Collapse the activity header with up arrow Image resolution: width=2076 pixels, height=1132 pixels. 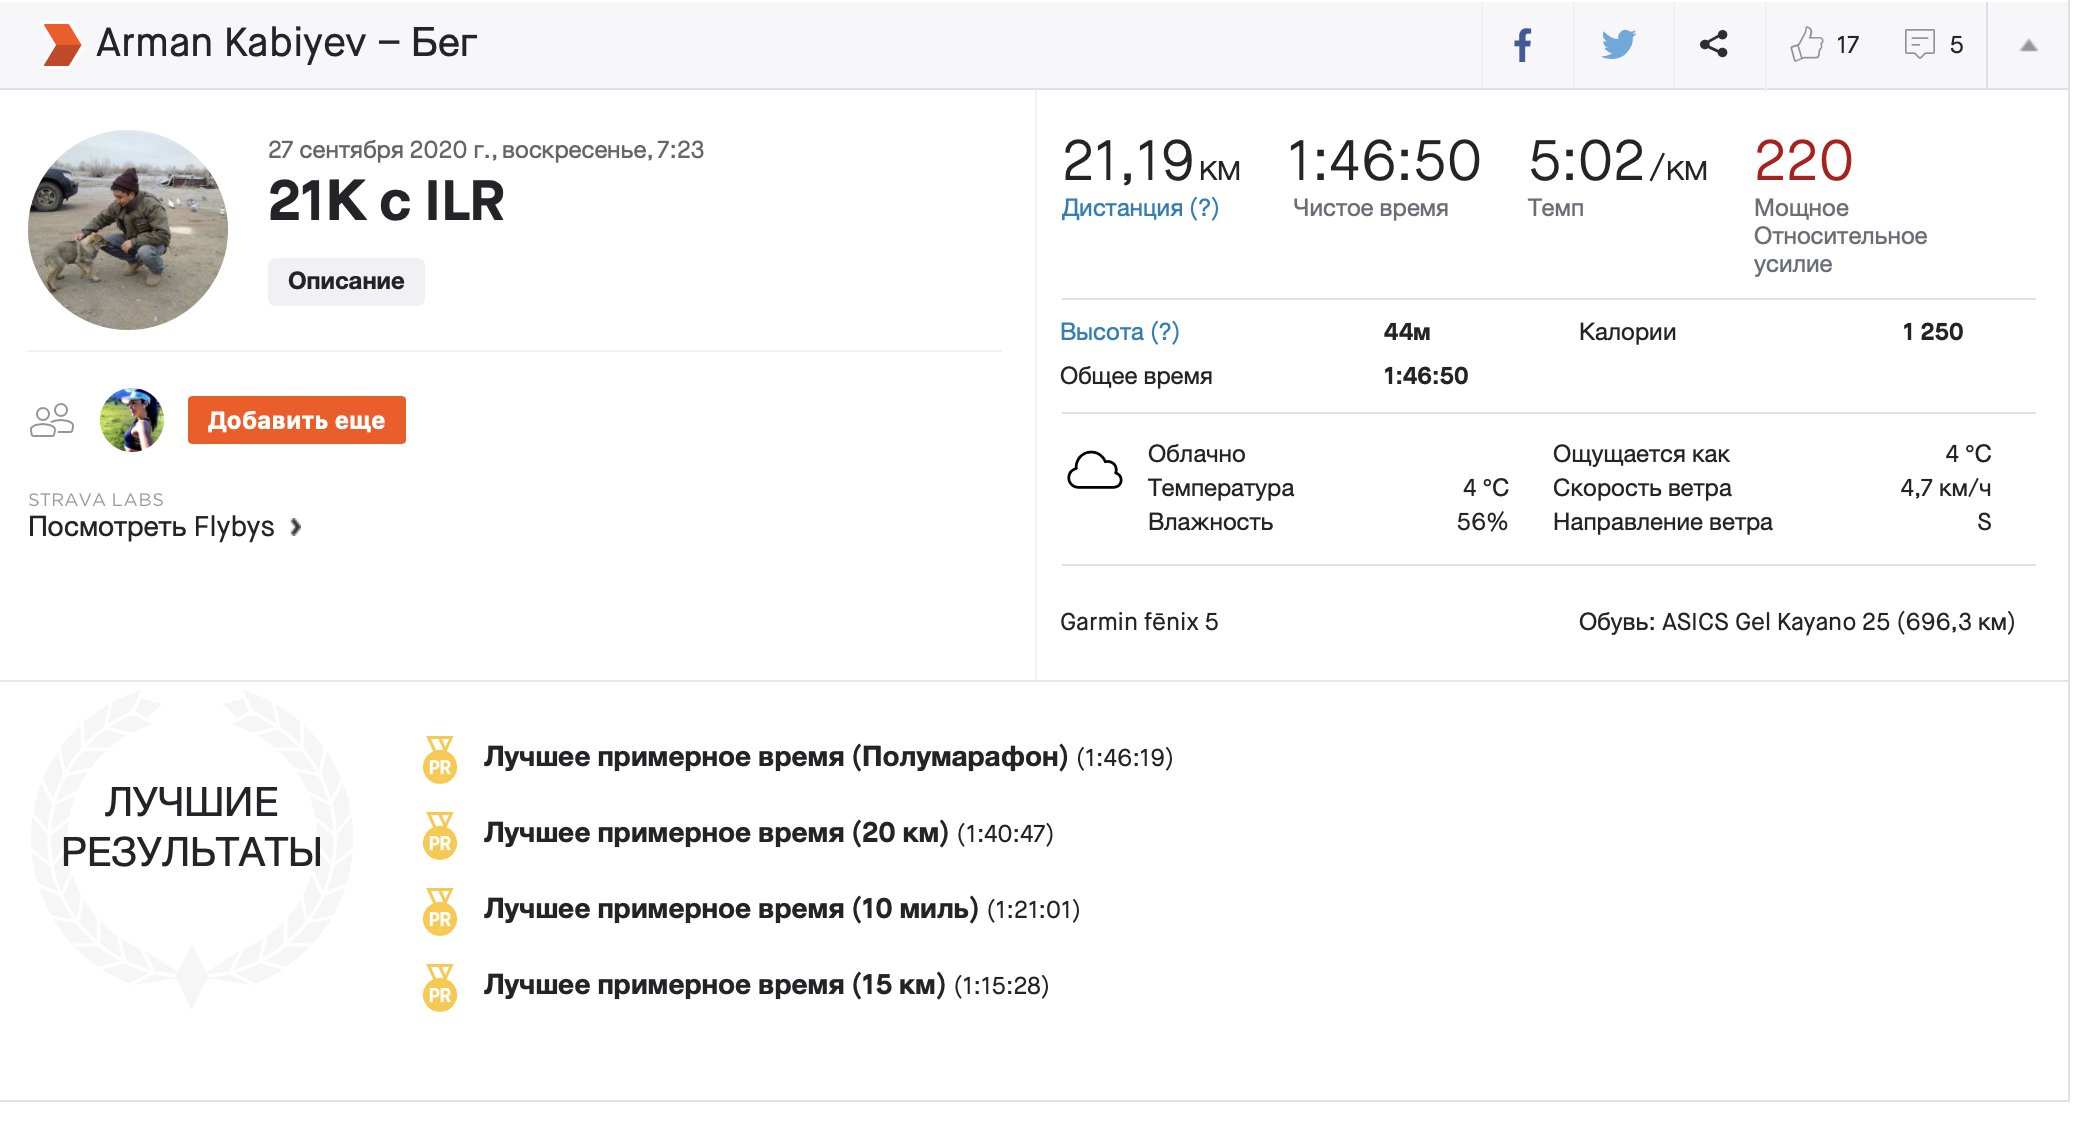click(x=2028, y=45)
